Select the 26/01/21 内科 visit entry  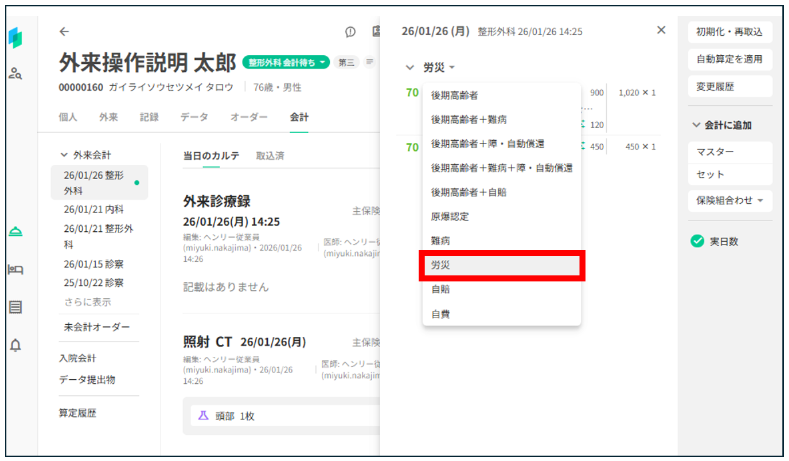93,210
